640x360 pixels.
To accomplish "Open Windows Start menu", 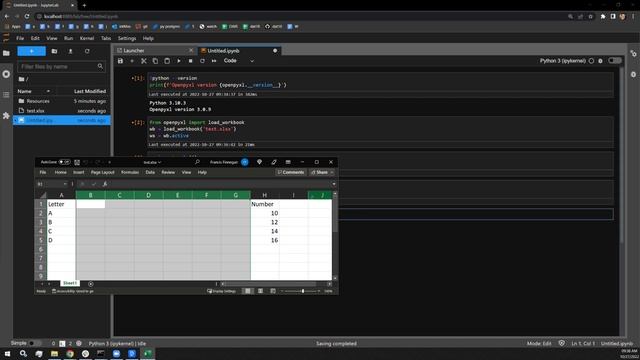I will click(x=7, y=353).
